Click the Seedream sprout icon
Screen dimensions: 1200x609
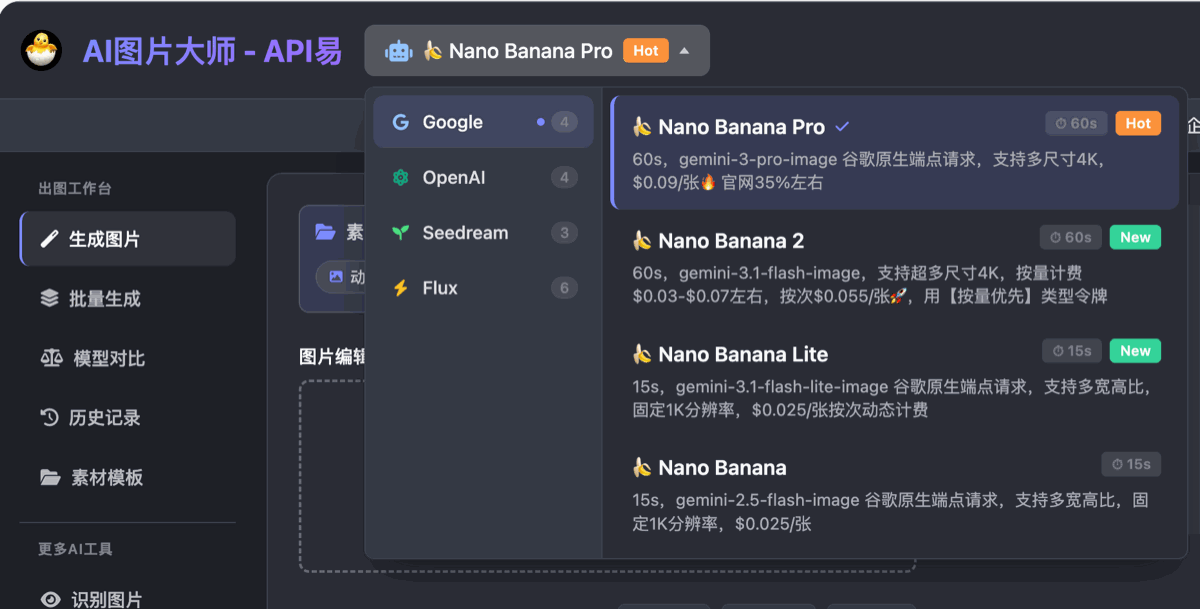400,233
